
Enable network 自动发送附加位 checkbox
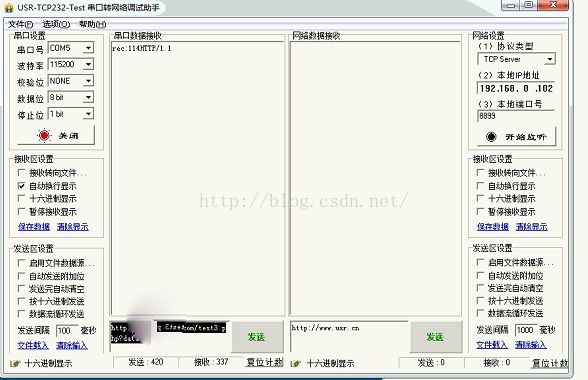(480, 275)
